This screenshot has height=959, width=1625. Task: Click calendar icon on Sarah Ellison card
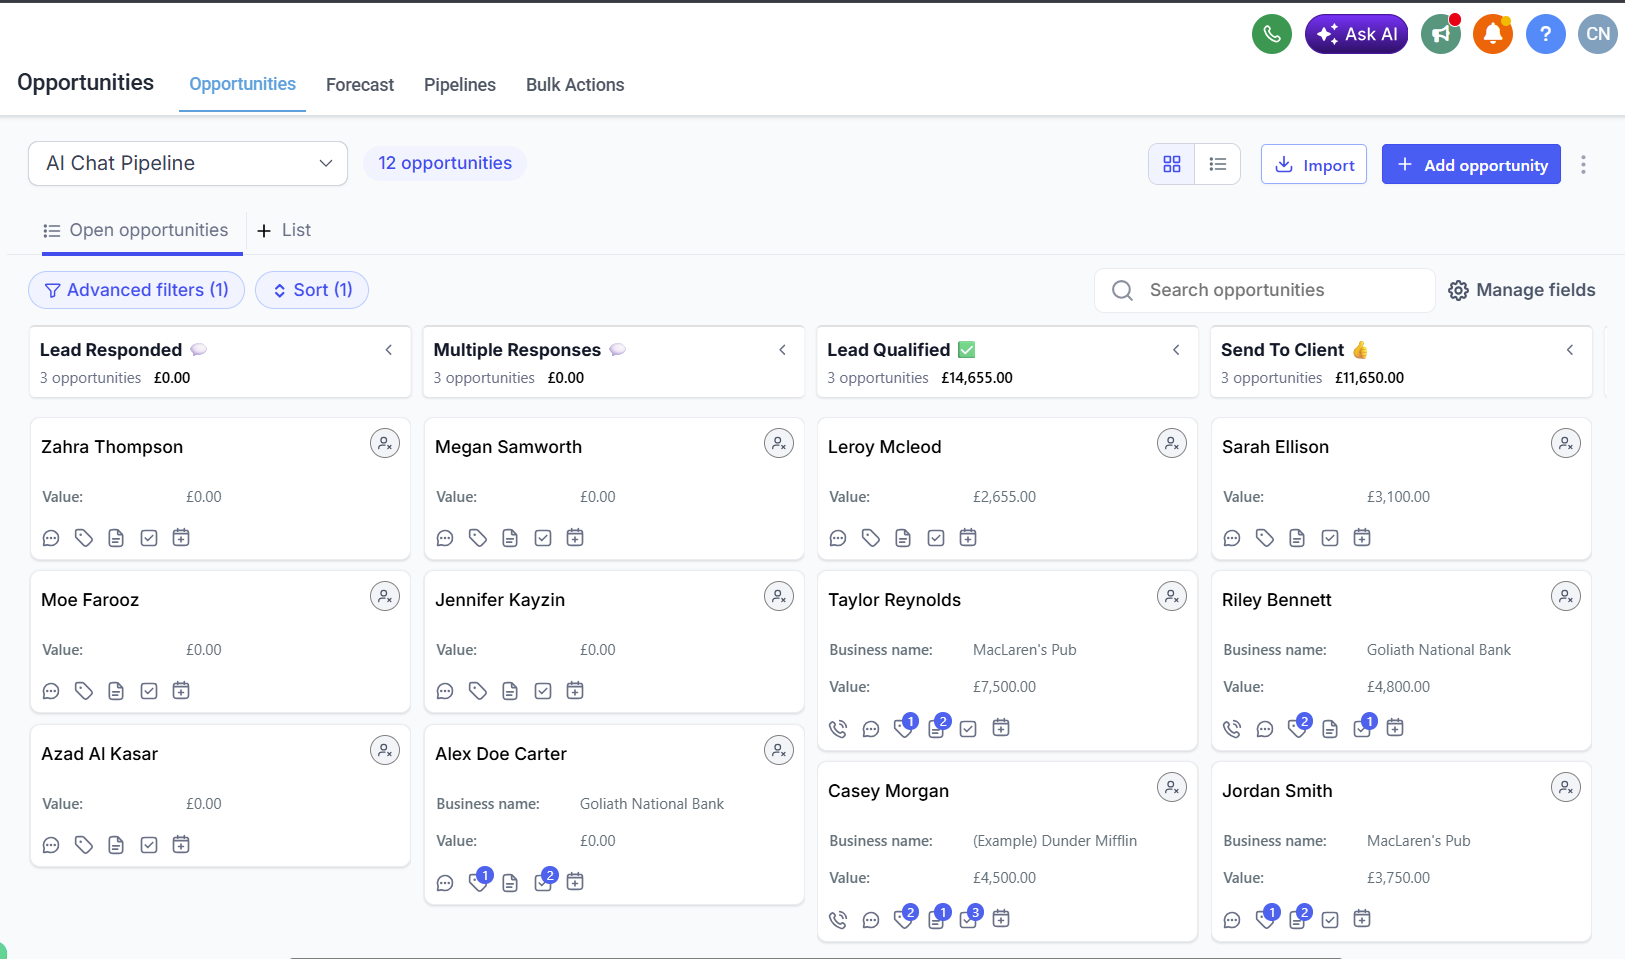tap(1362, 538)
